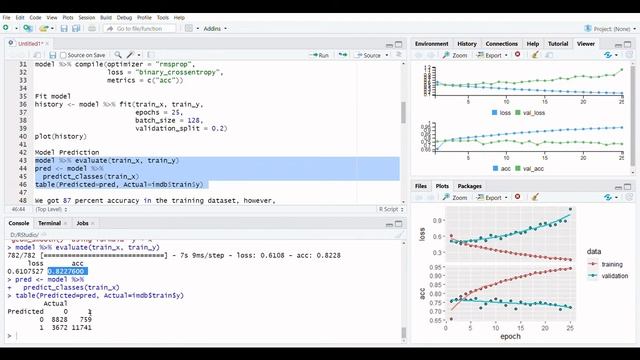
Task: Click the Plots pane clear-all broom icon
Action: (x=535, y=197)
